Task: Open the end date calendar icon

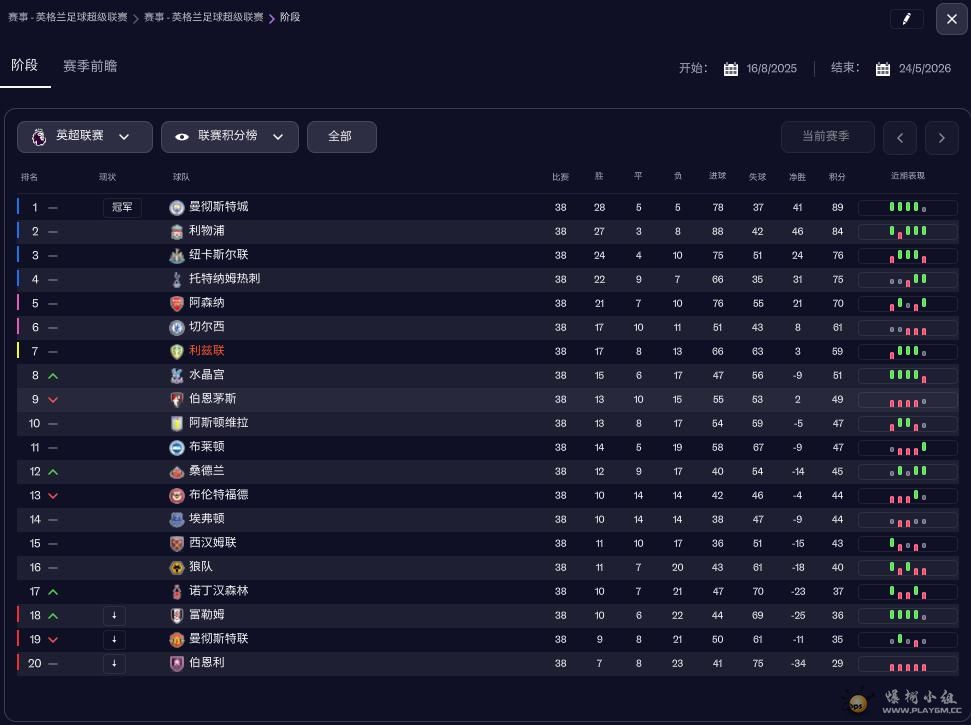Action: [x=883, y=69]
